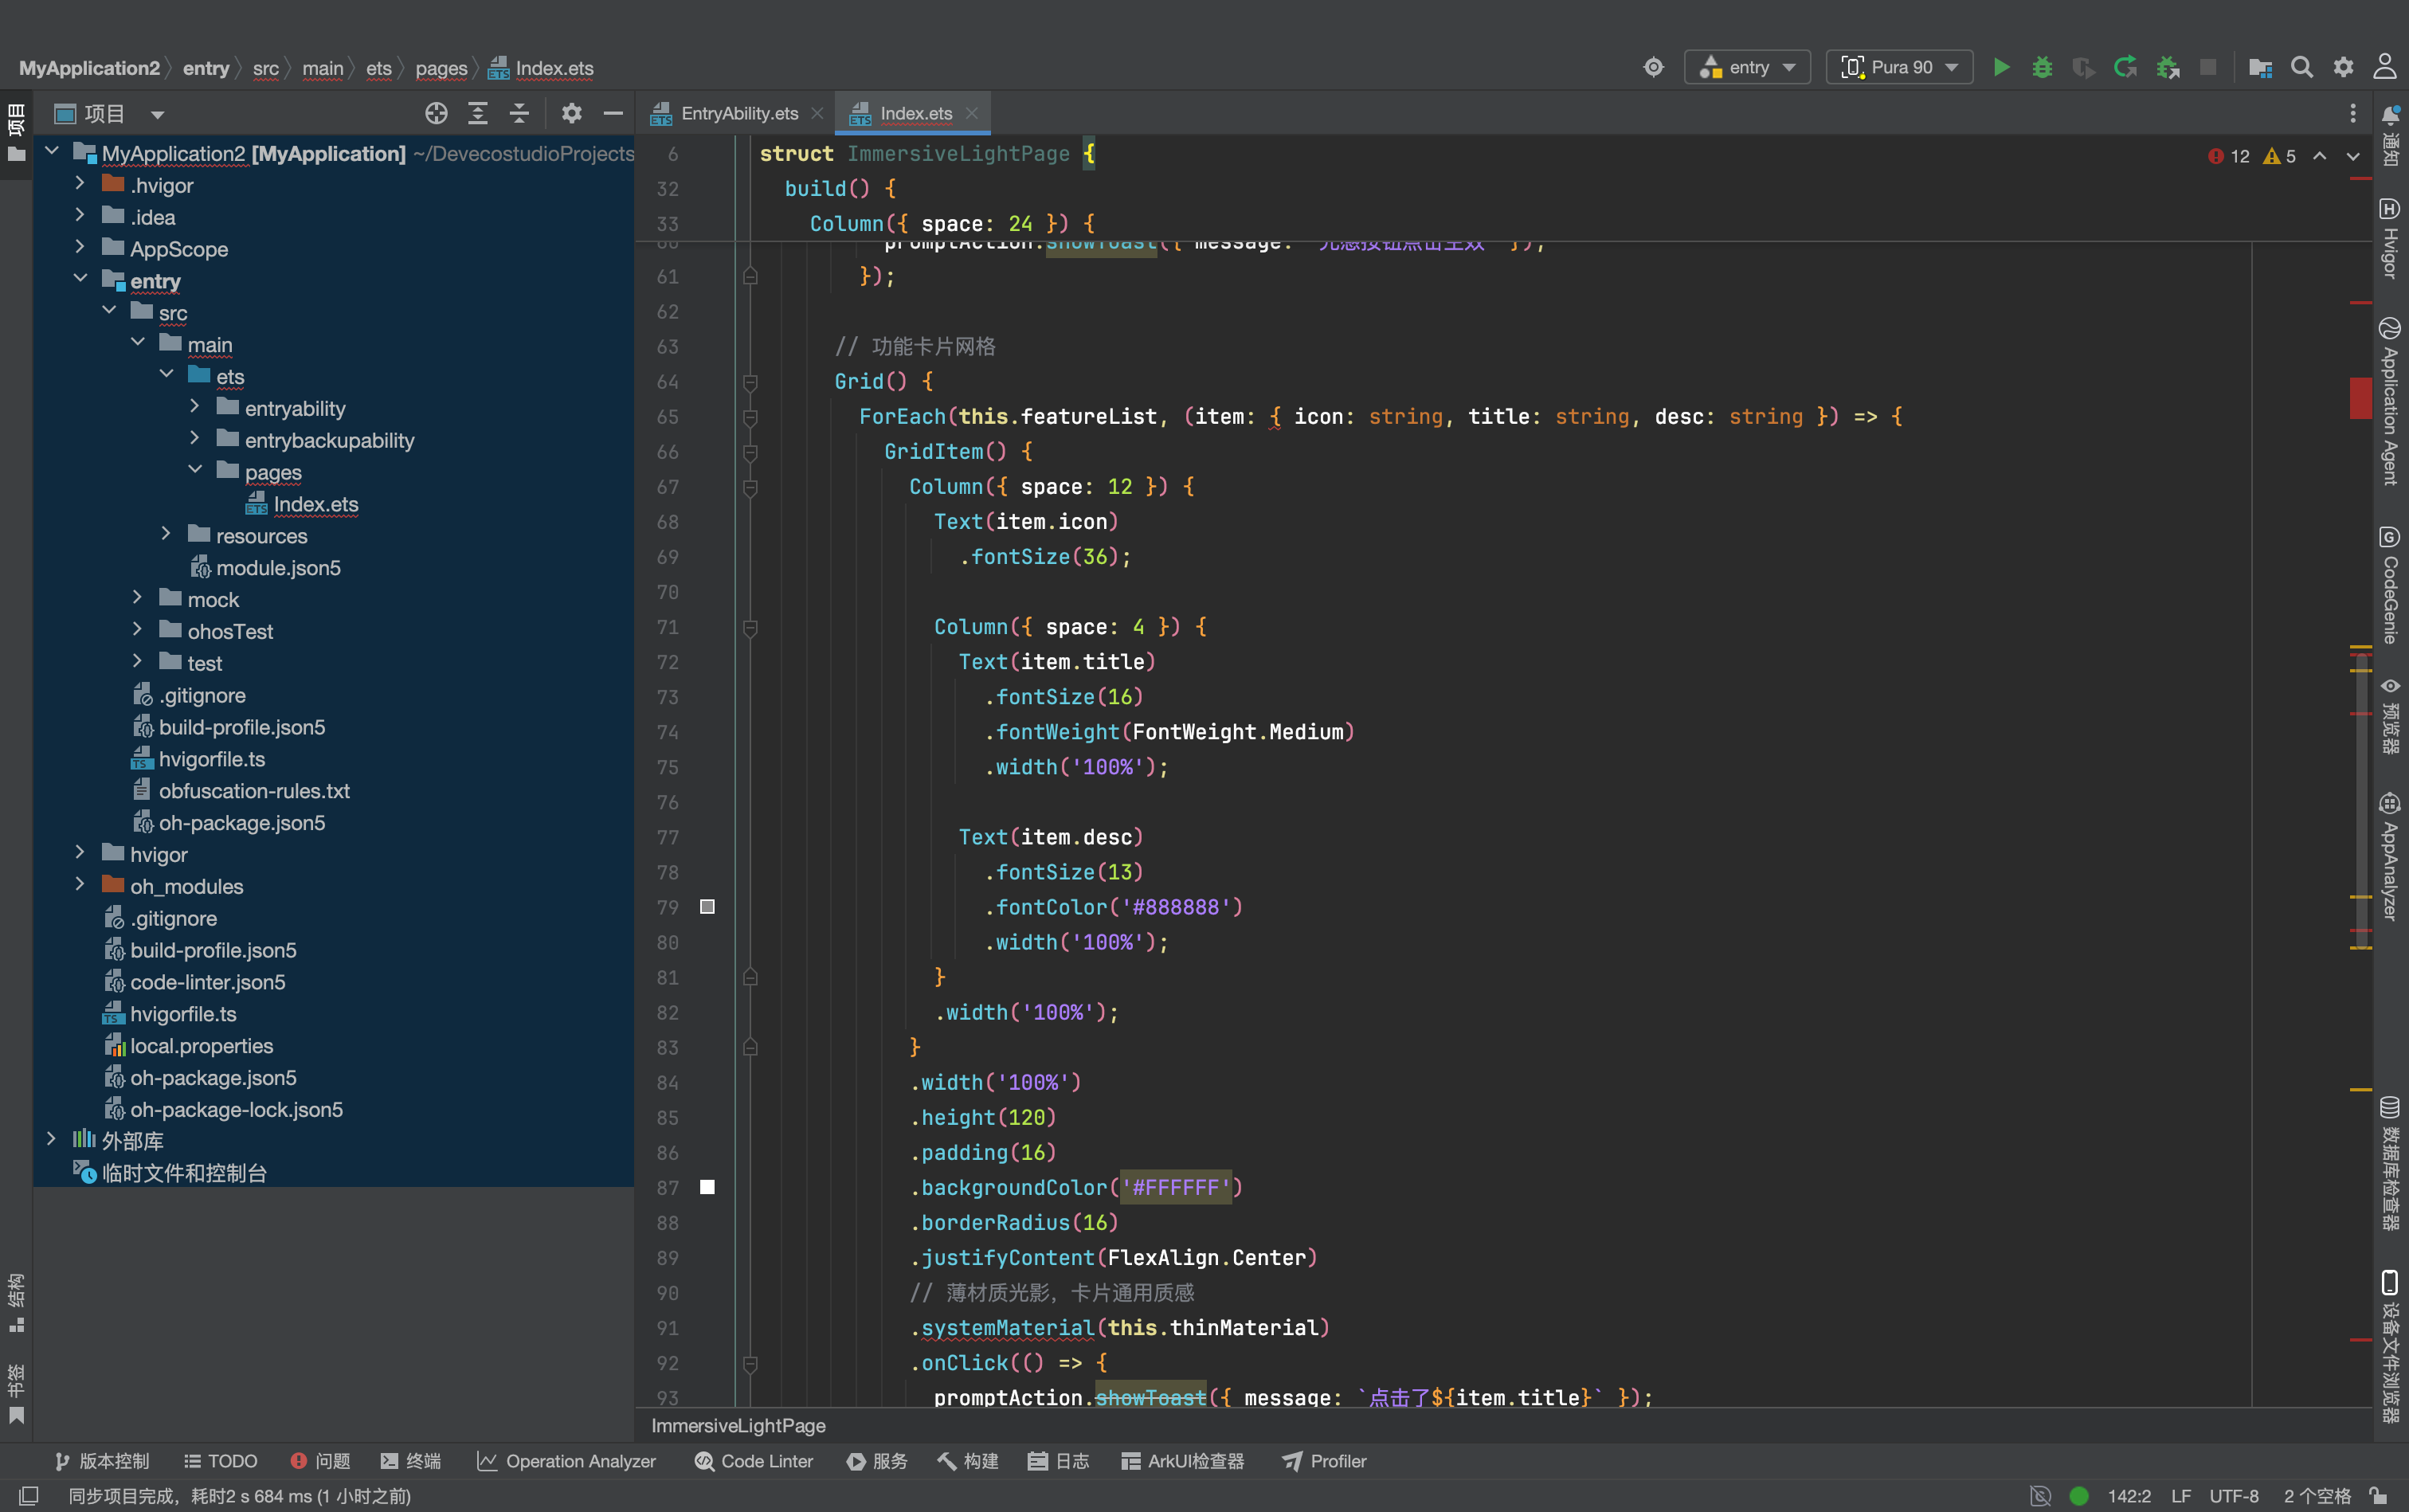
Task: Open the entry run configuration dropdown
Action: pos(1747,67)
